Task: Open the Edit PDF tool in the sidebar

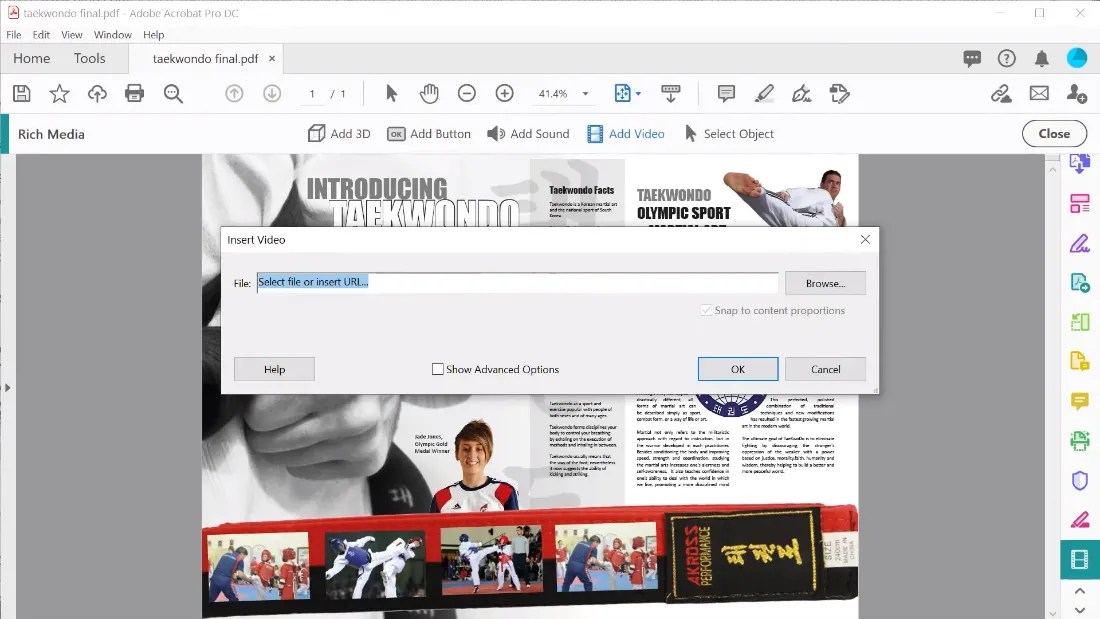Action: [x=1081, y=243]
